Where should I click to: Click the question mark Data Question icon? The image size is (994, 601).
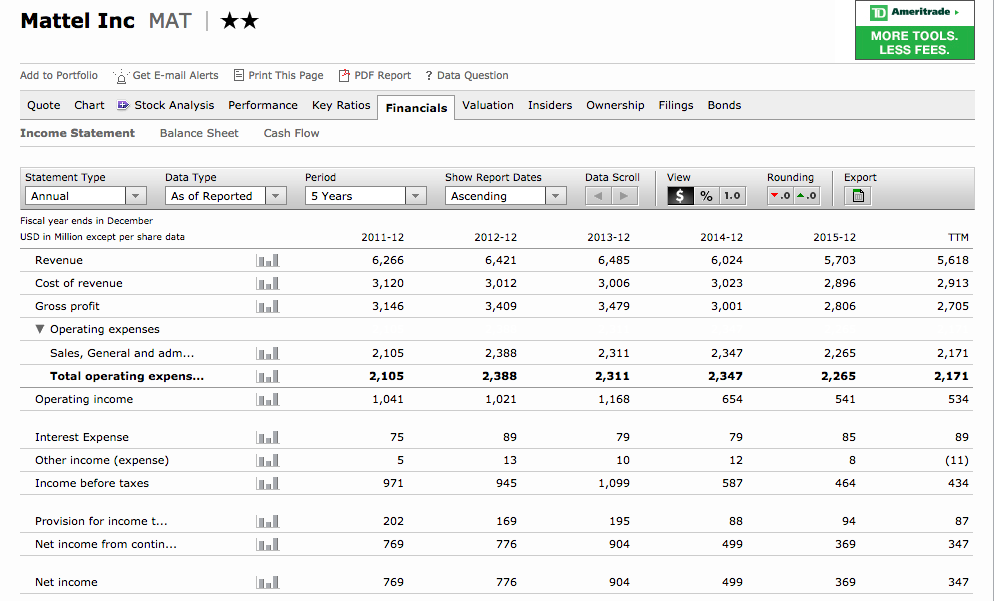tap(429, 75)
